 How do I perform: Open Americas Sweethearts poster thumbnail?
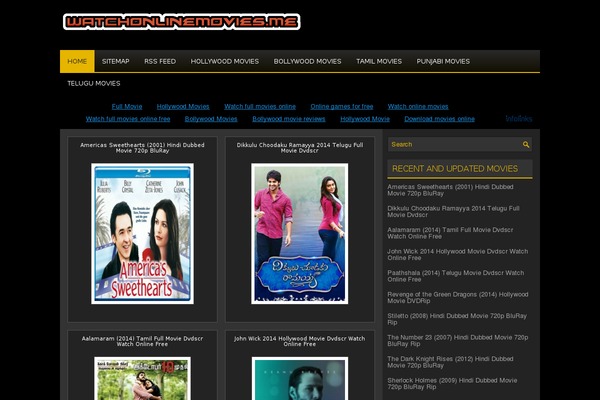142,233
